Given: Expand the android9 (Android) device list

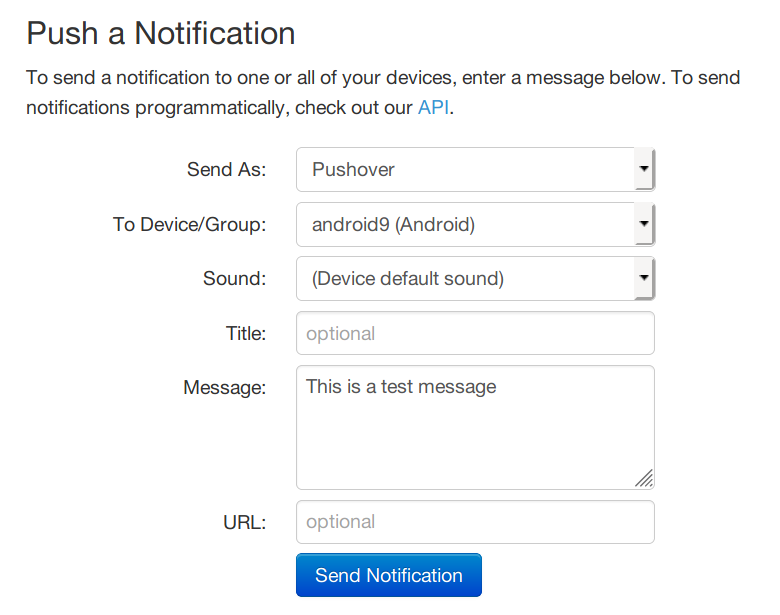Looking at the screenshot, I should pos(466,224).
